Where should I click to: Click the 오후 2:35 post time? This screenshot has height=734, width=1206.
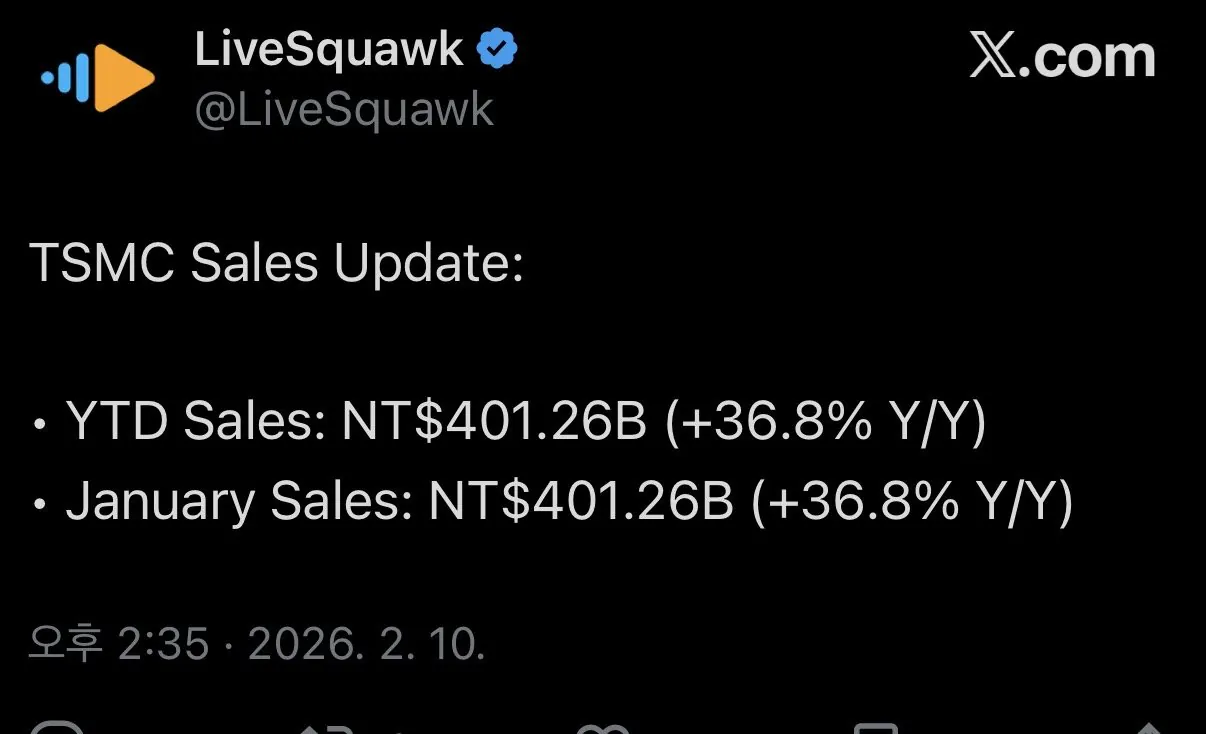pyautogui.click(x=119, y=645)
